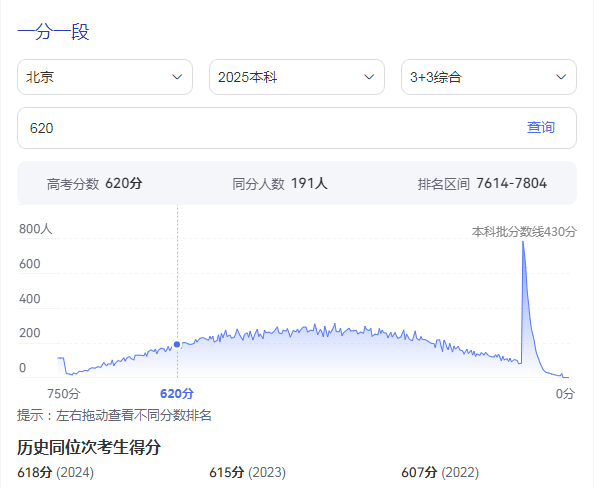The image size is (594, 488).
Task: Expand the 2025本科 year dropdown
Action: click(x=297, y=77)
